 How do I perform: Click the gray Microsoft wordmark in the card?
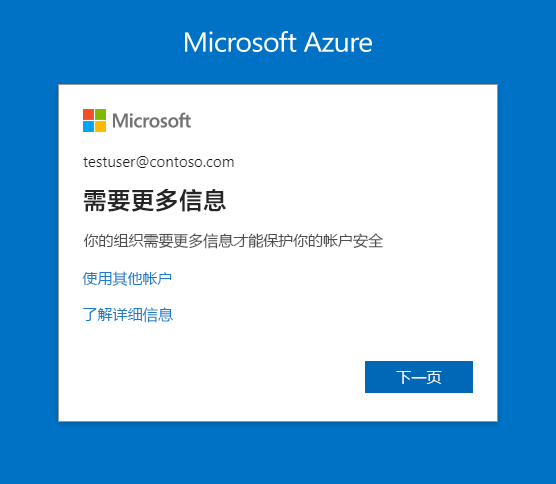152,121
